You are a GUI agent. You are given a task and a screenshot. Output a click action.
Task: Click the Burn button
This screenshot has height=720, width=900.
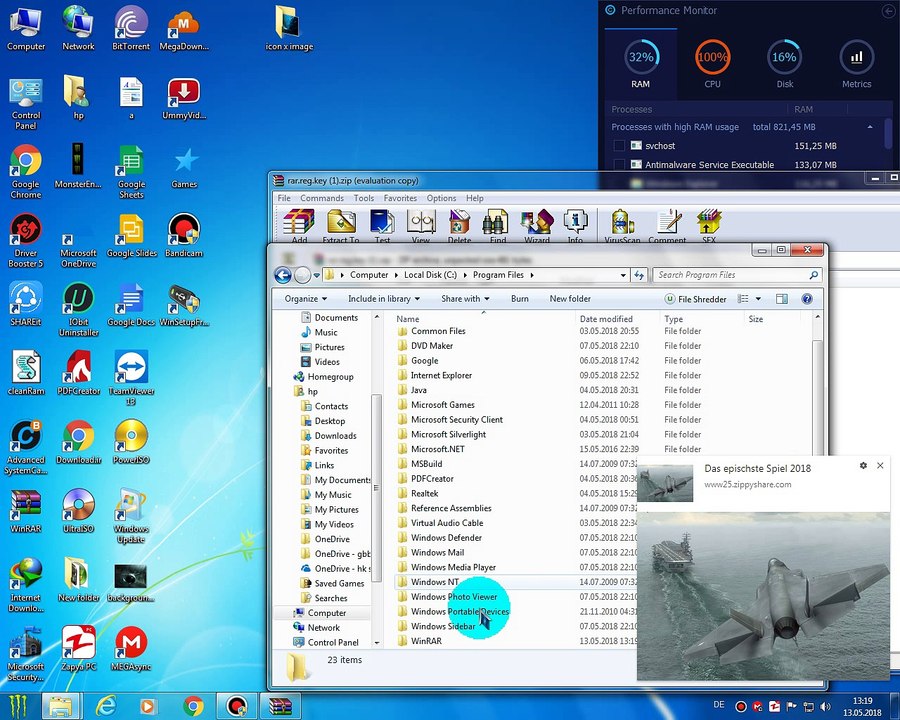519,299
